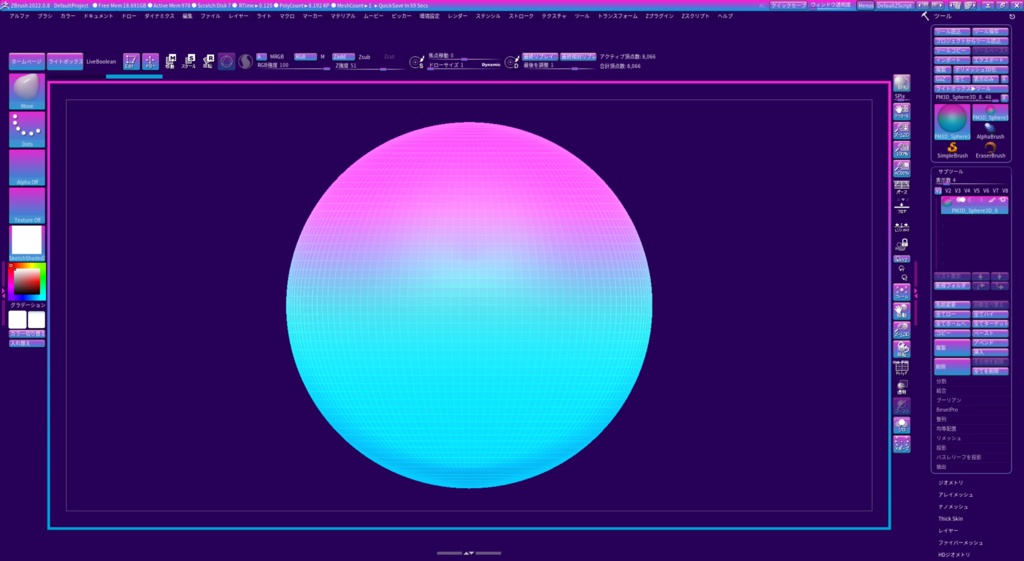
Task: Toggle the PolyF wireframe display icon
Action: [901, 366]
